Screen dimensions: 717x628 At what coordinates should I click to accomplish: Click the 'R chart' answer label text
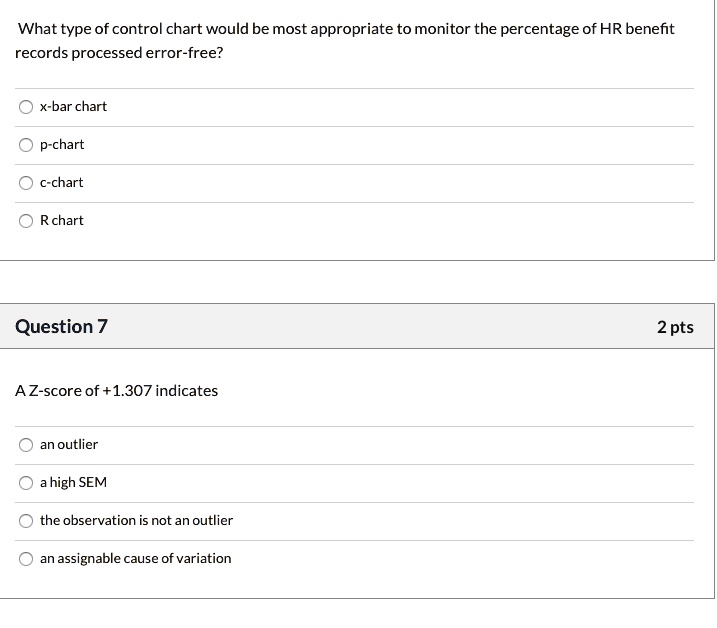click(62, 220)
